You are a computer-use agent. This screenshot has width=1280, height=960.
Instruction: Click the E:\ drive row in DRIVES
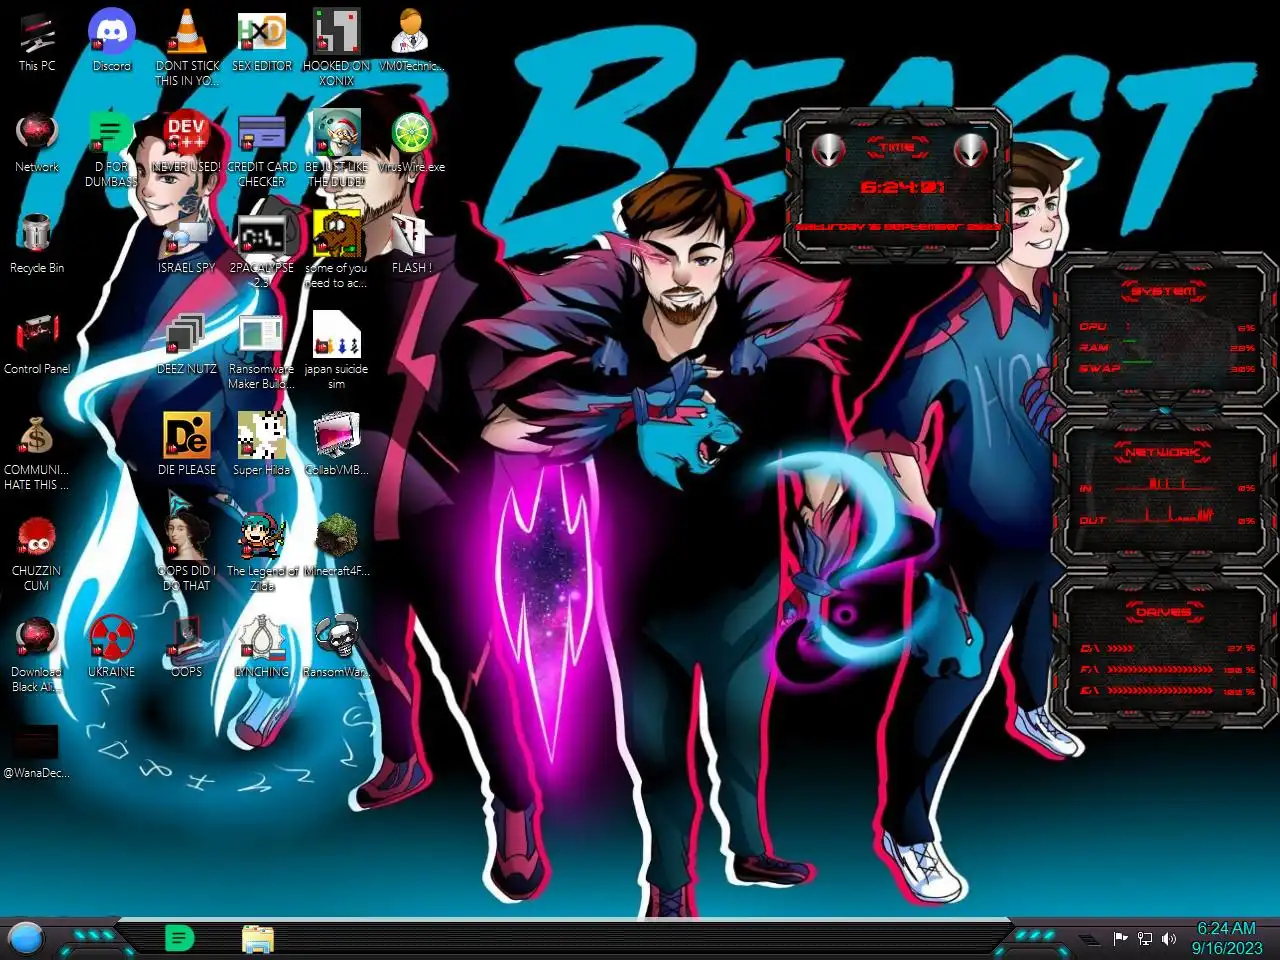click(1166, 690)
